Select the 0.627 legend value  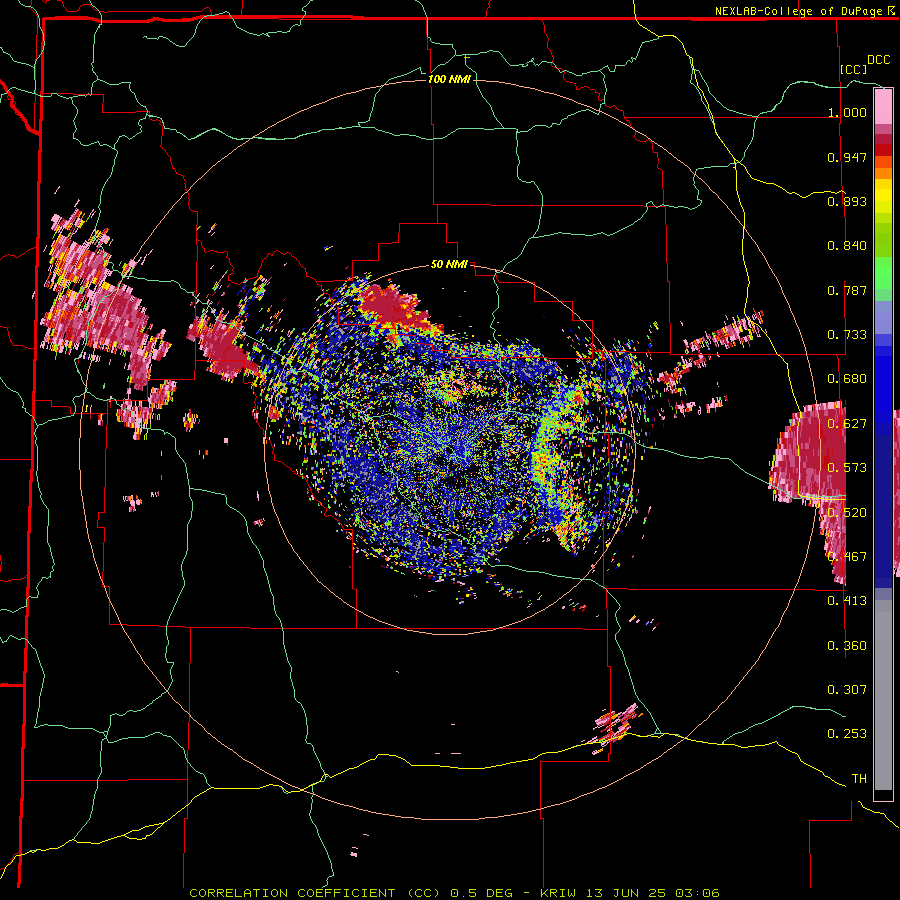click(x=847, y=424)
